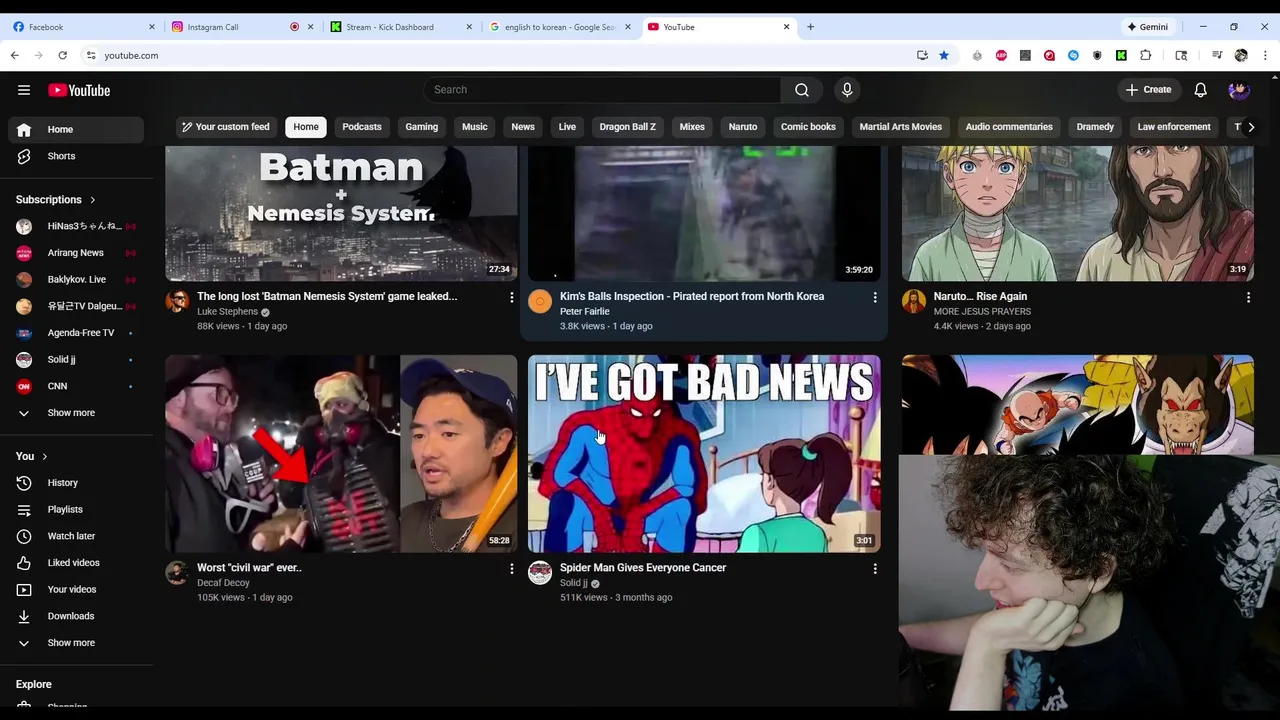Select the Martial Arts Movies chip
Image resolution: width=1280 pixels, height=720 pixels.
coord(901,127)
